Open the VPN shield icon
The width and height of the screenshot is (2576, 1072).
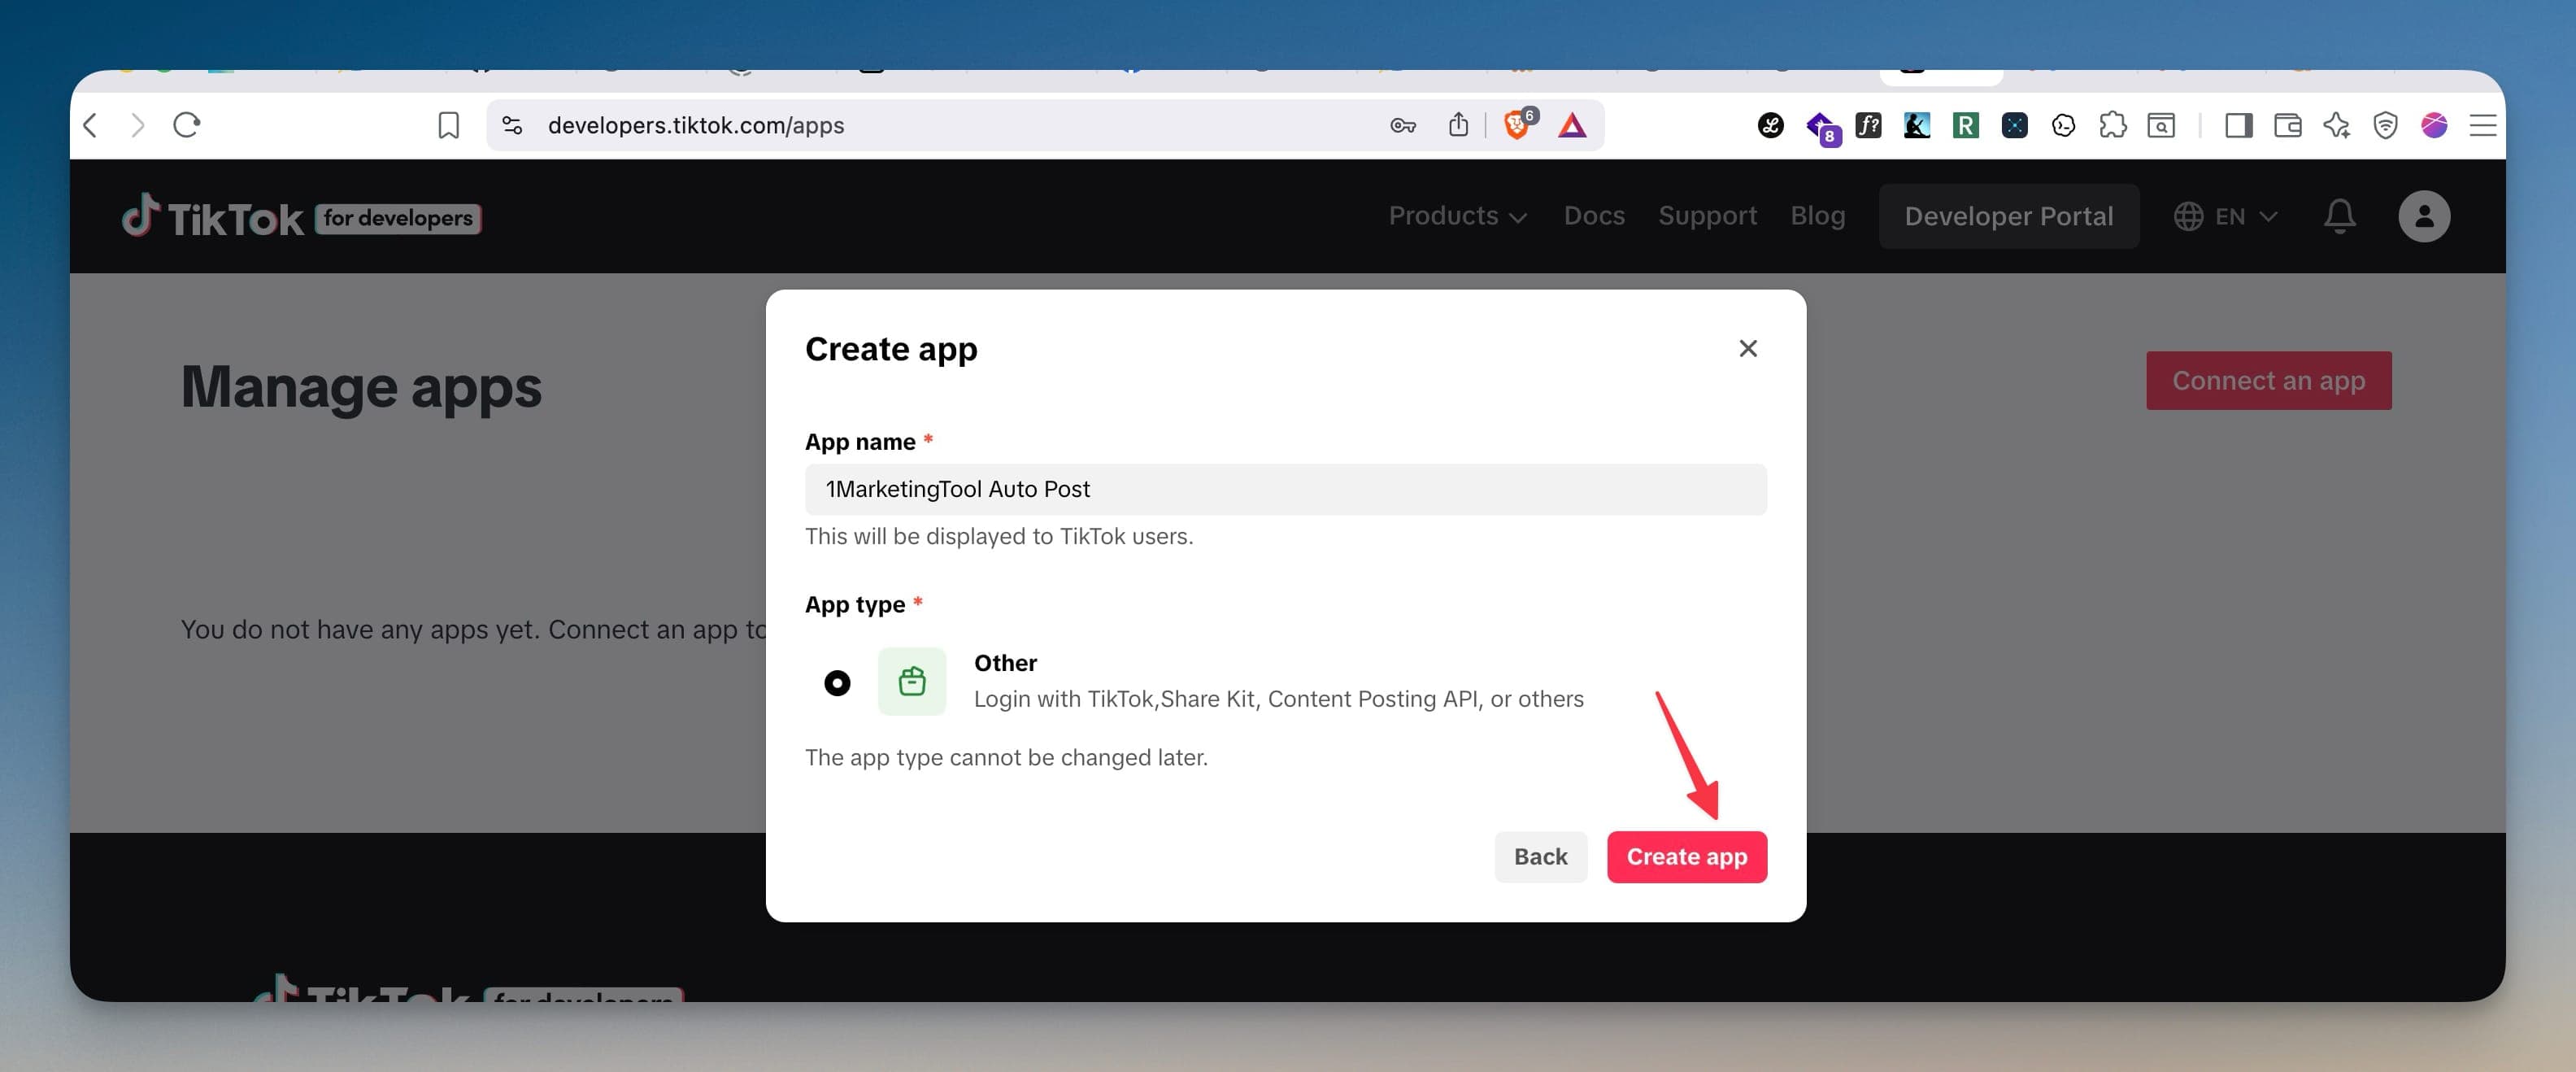coord(2386,125)
